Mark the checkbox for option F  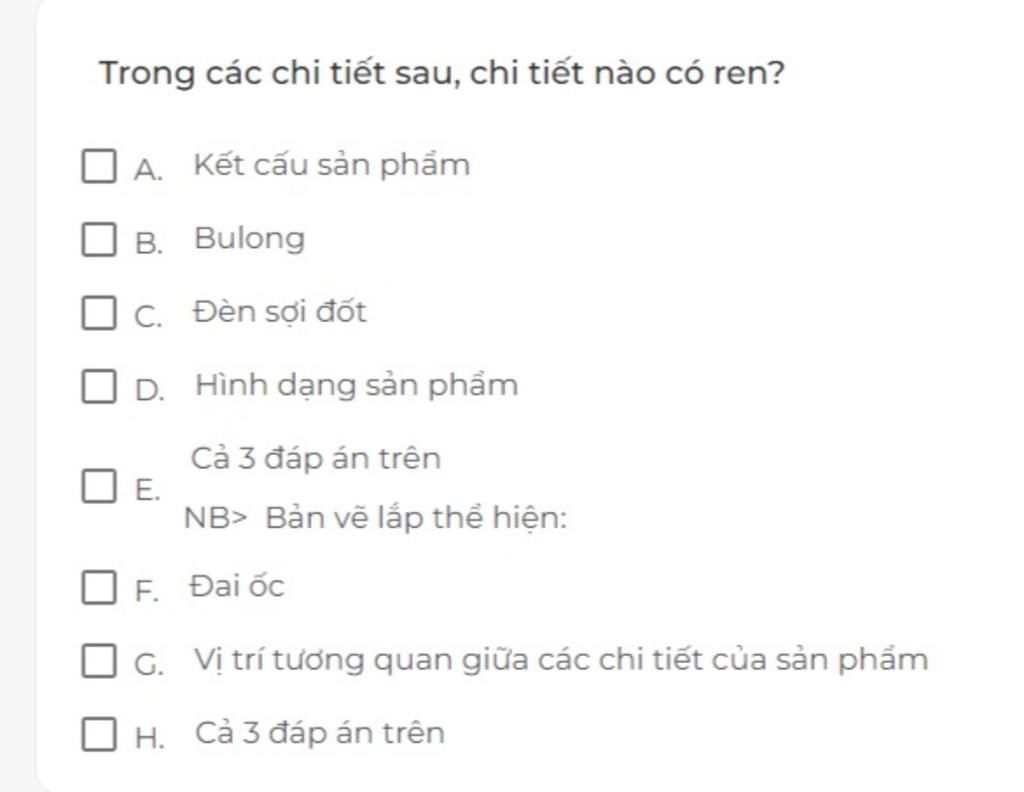click(x=98, y=587)
